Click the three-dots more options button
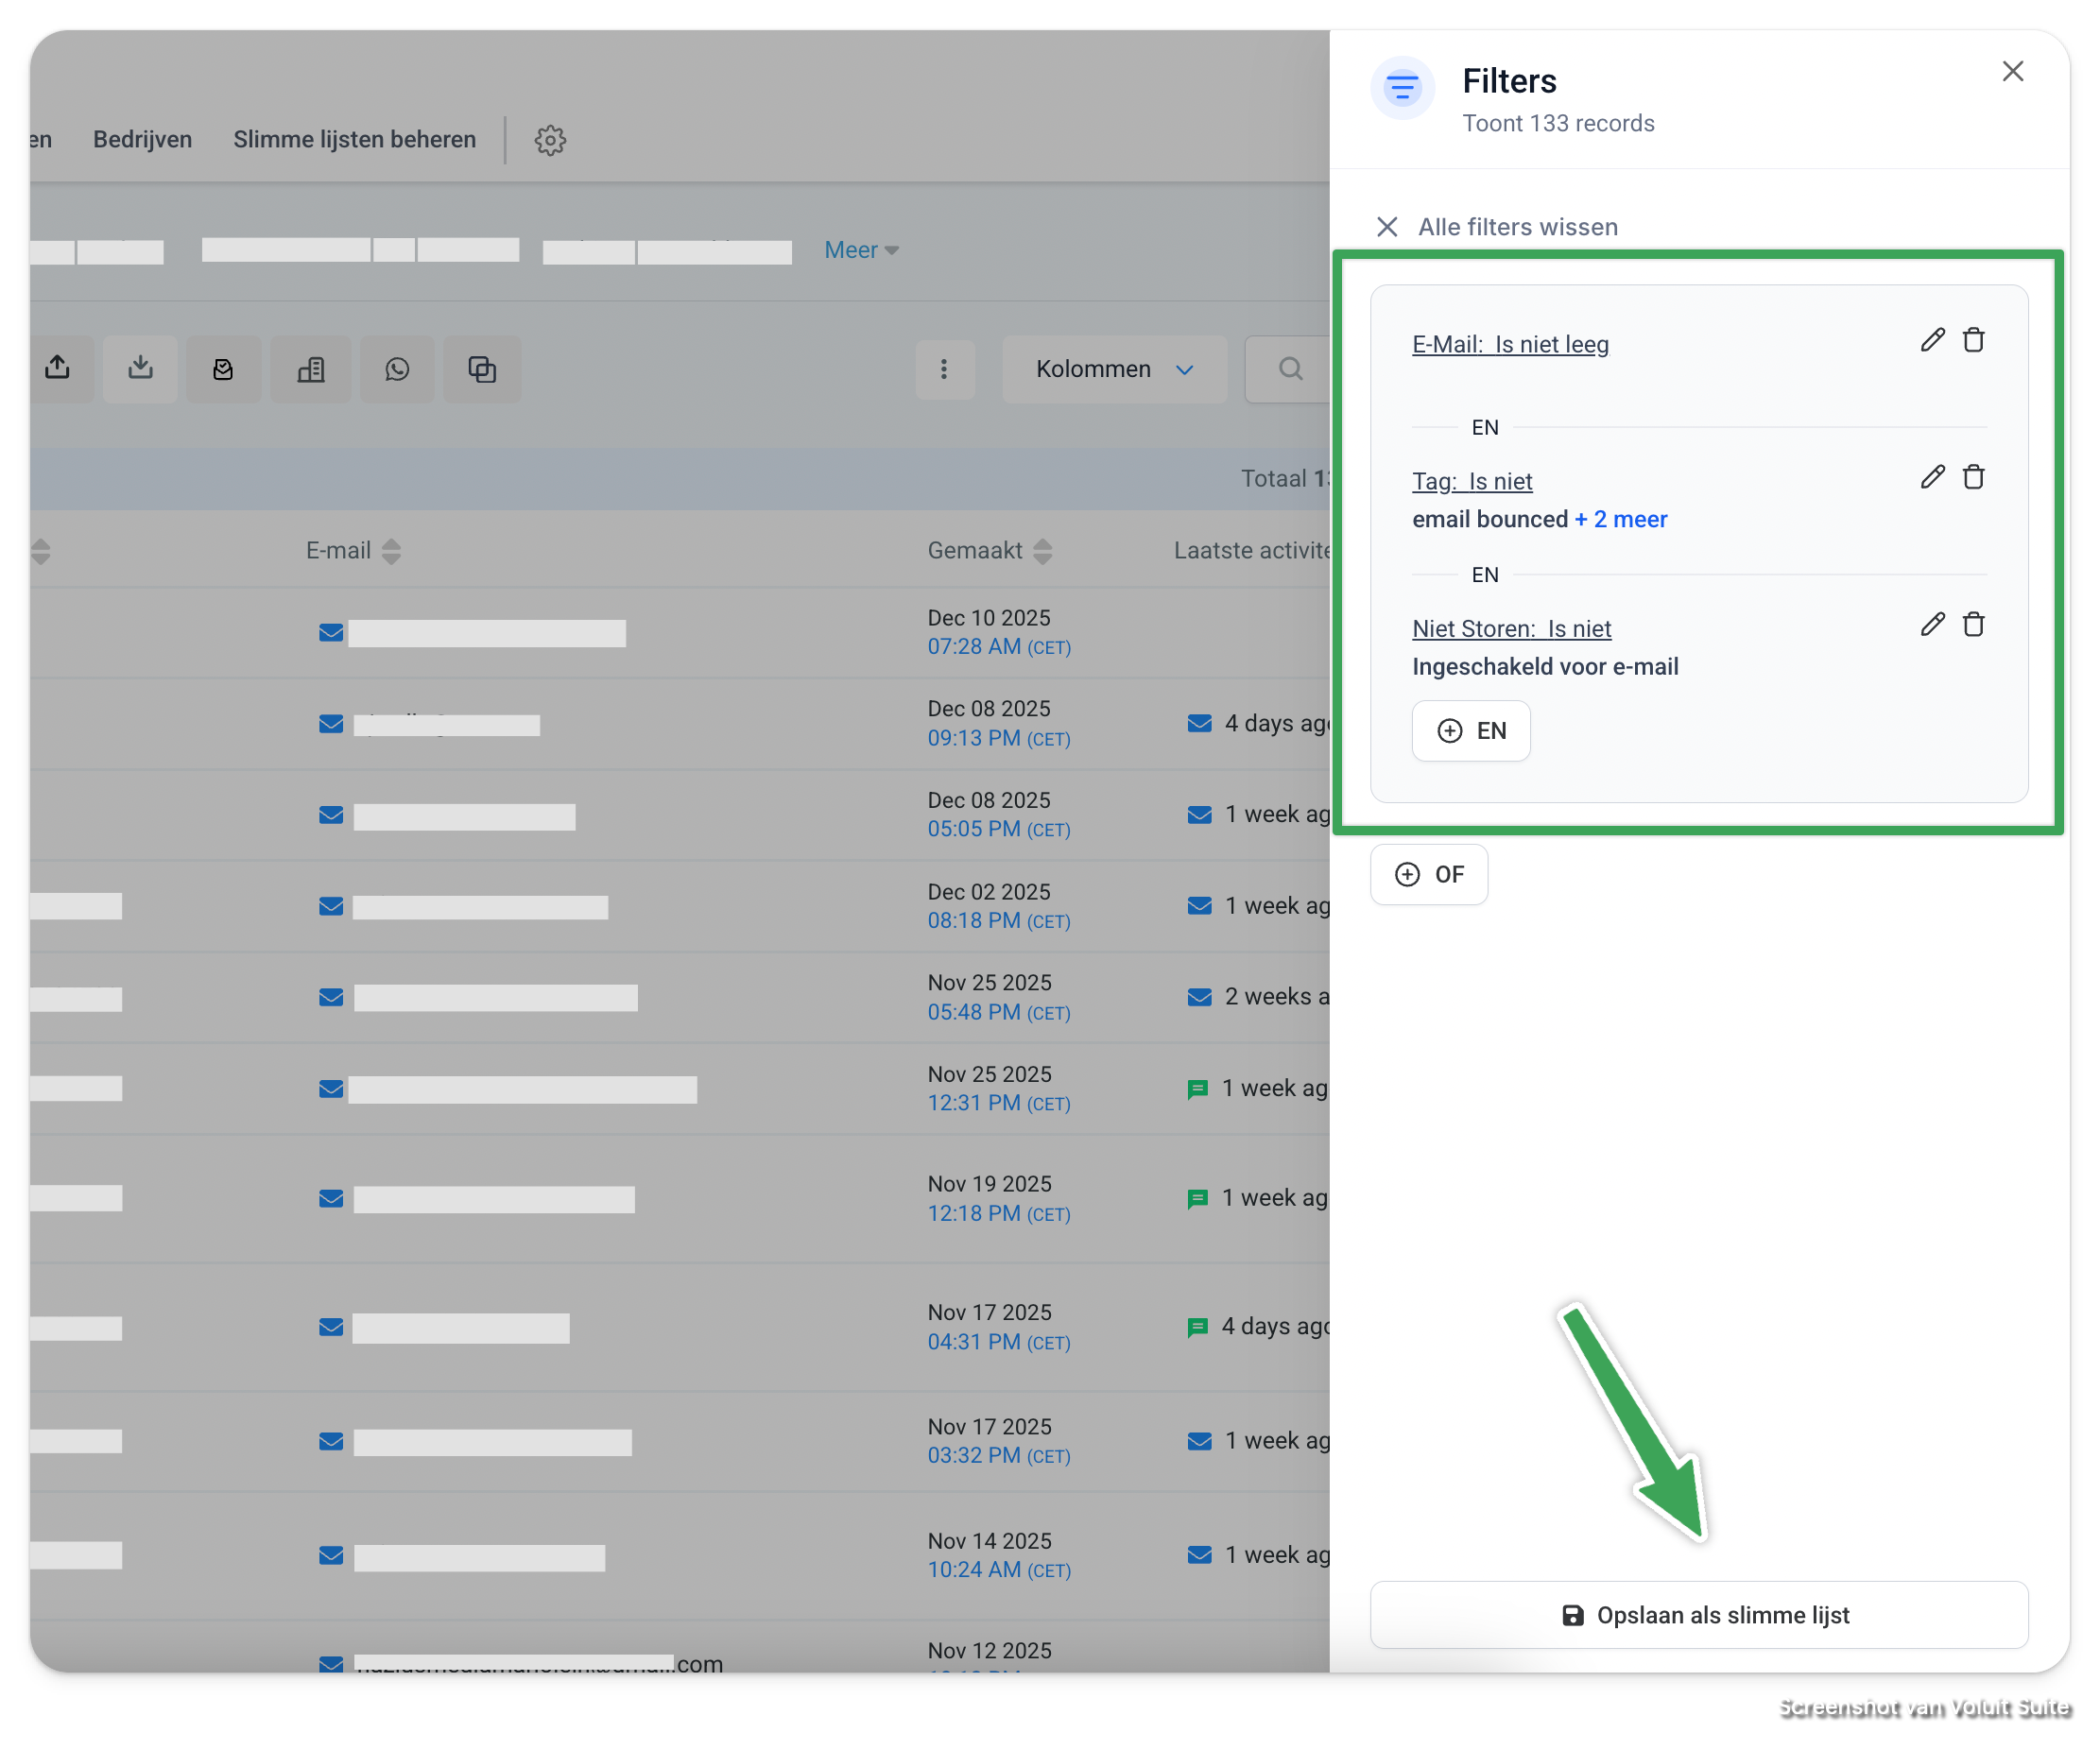This screenshot has height=1750, width=2100. 944,369
